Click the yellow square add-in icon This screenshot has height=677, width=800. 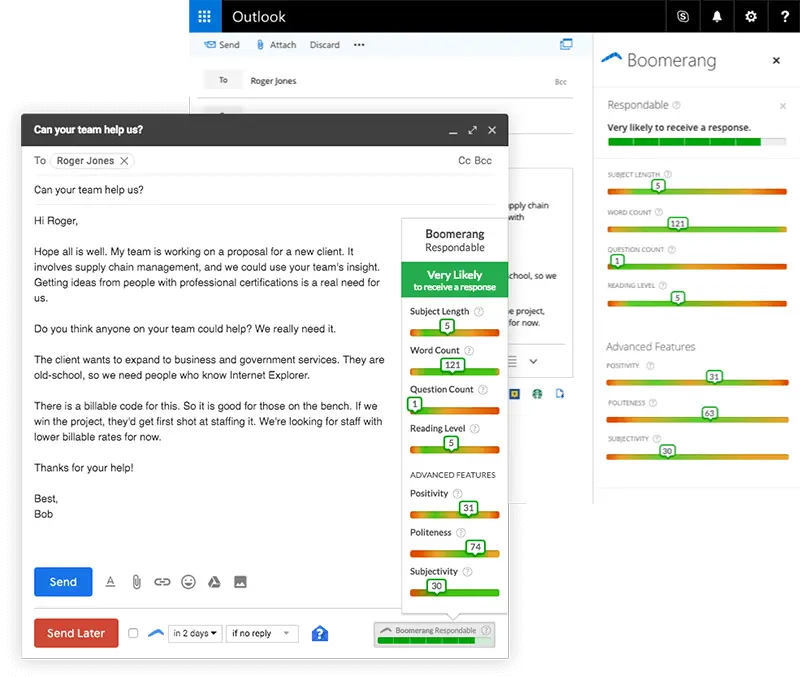pyautogui.click(x=514, y=393)
